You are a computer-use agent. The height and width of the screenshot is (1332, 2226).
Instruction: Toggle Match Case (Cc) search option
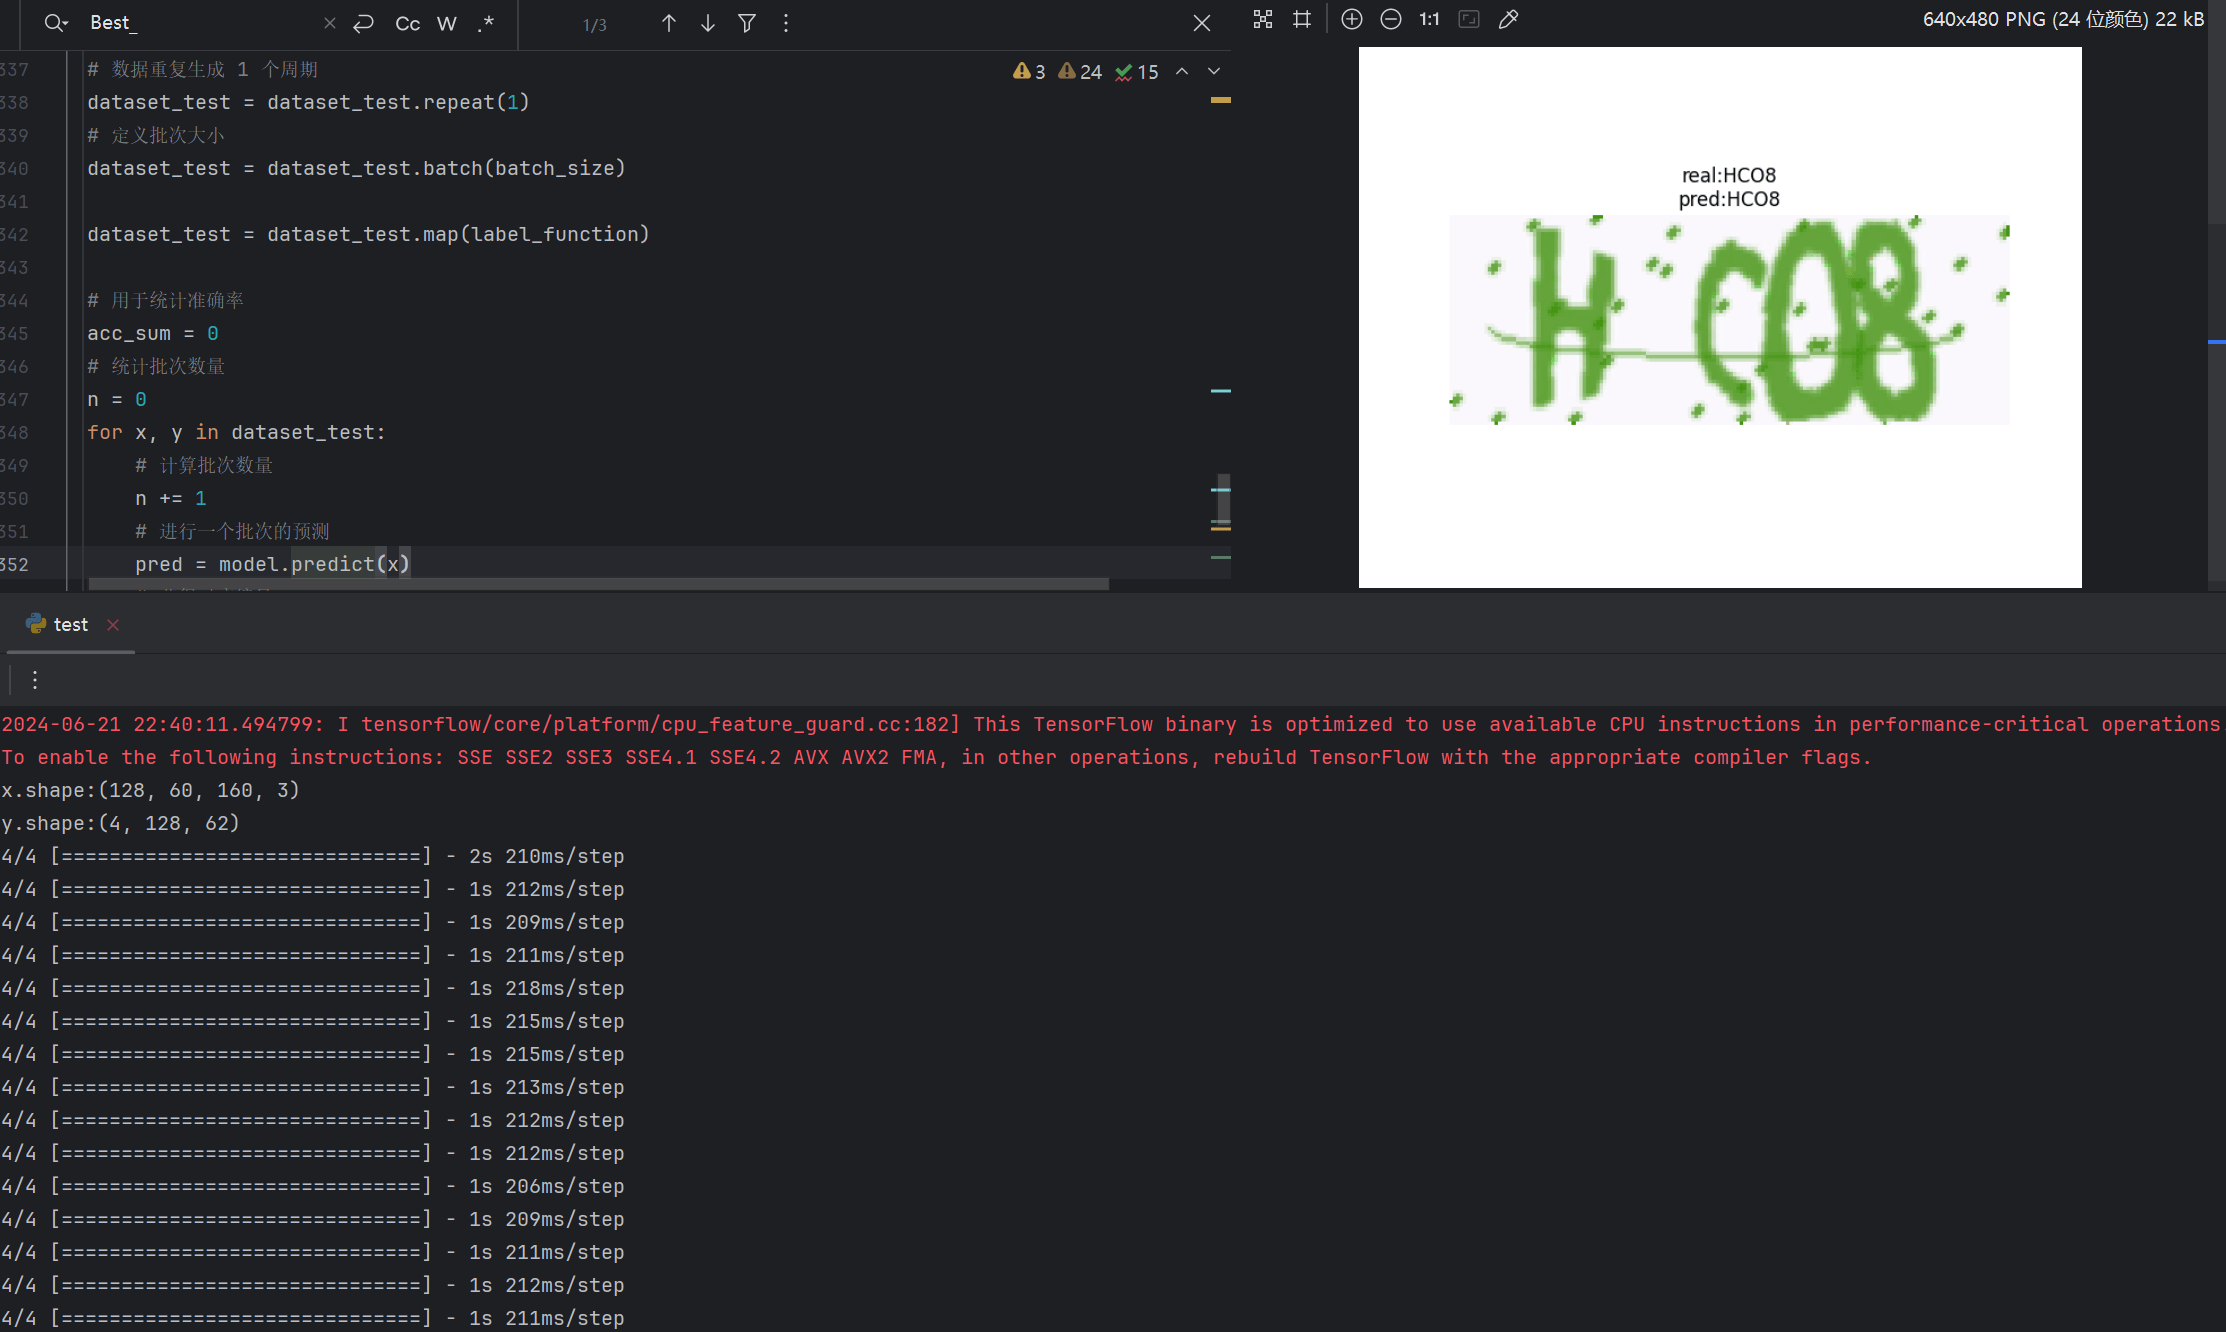tap(407, 24)
